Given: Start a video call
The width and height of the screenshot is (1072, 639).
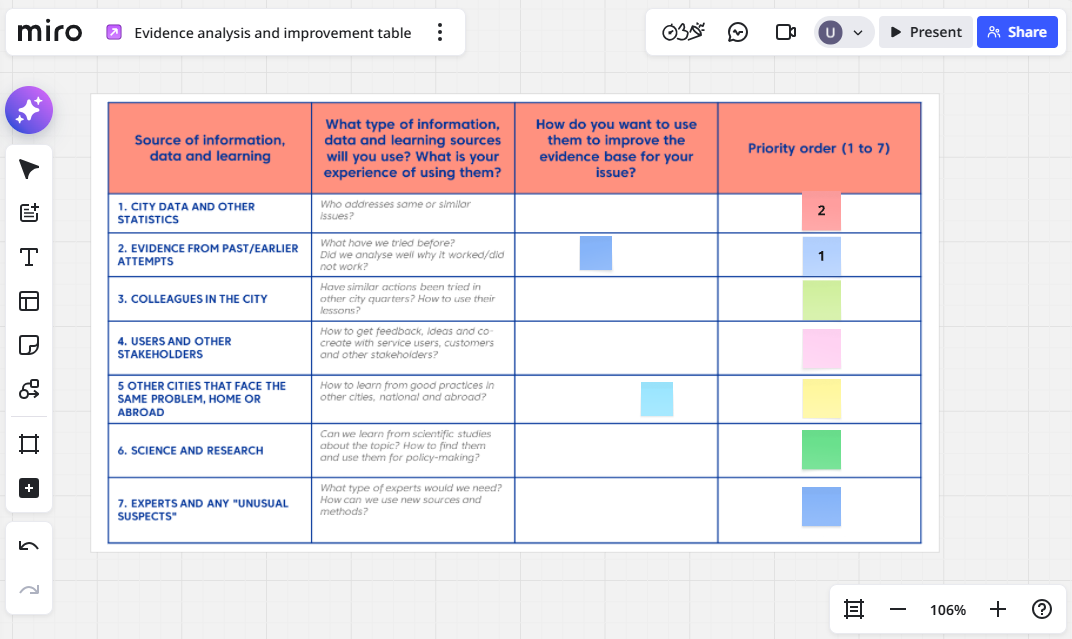Looking at the screenshot, I should [786, 32].
